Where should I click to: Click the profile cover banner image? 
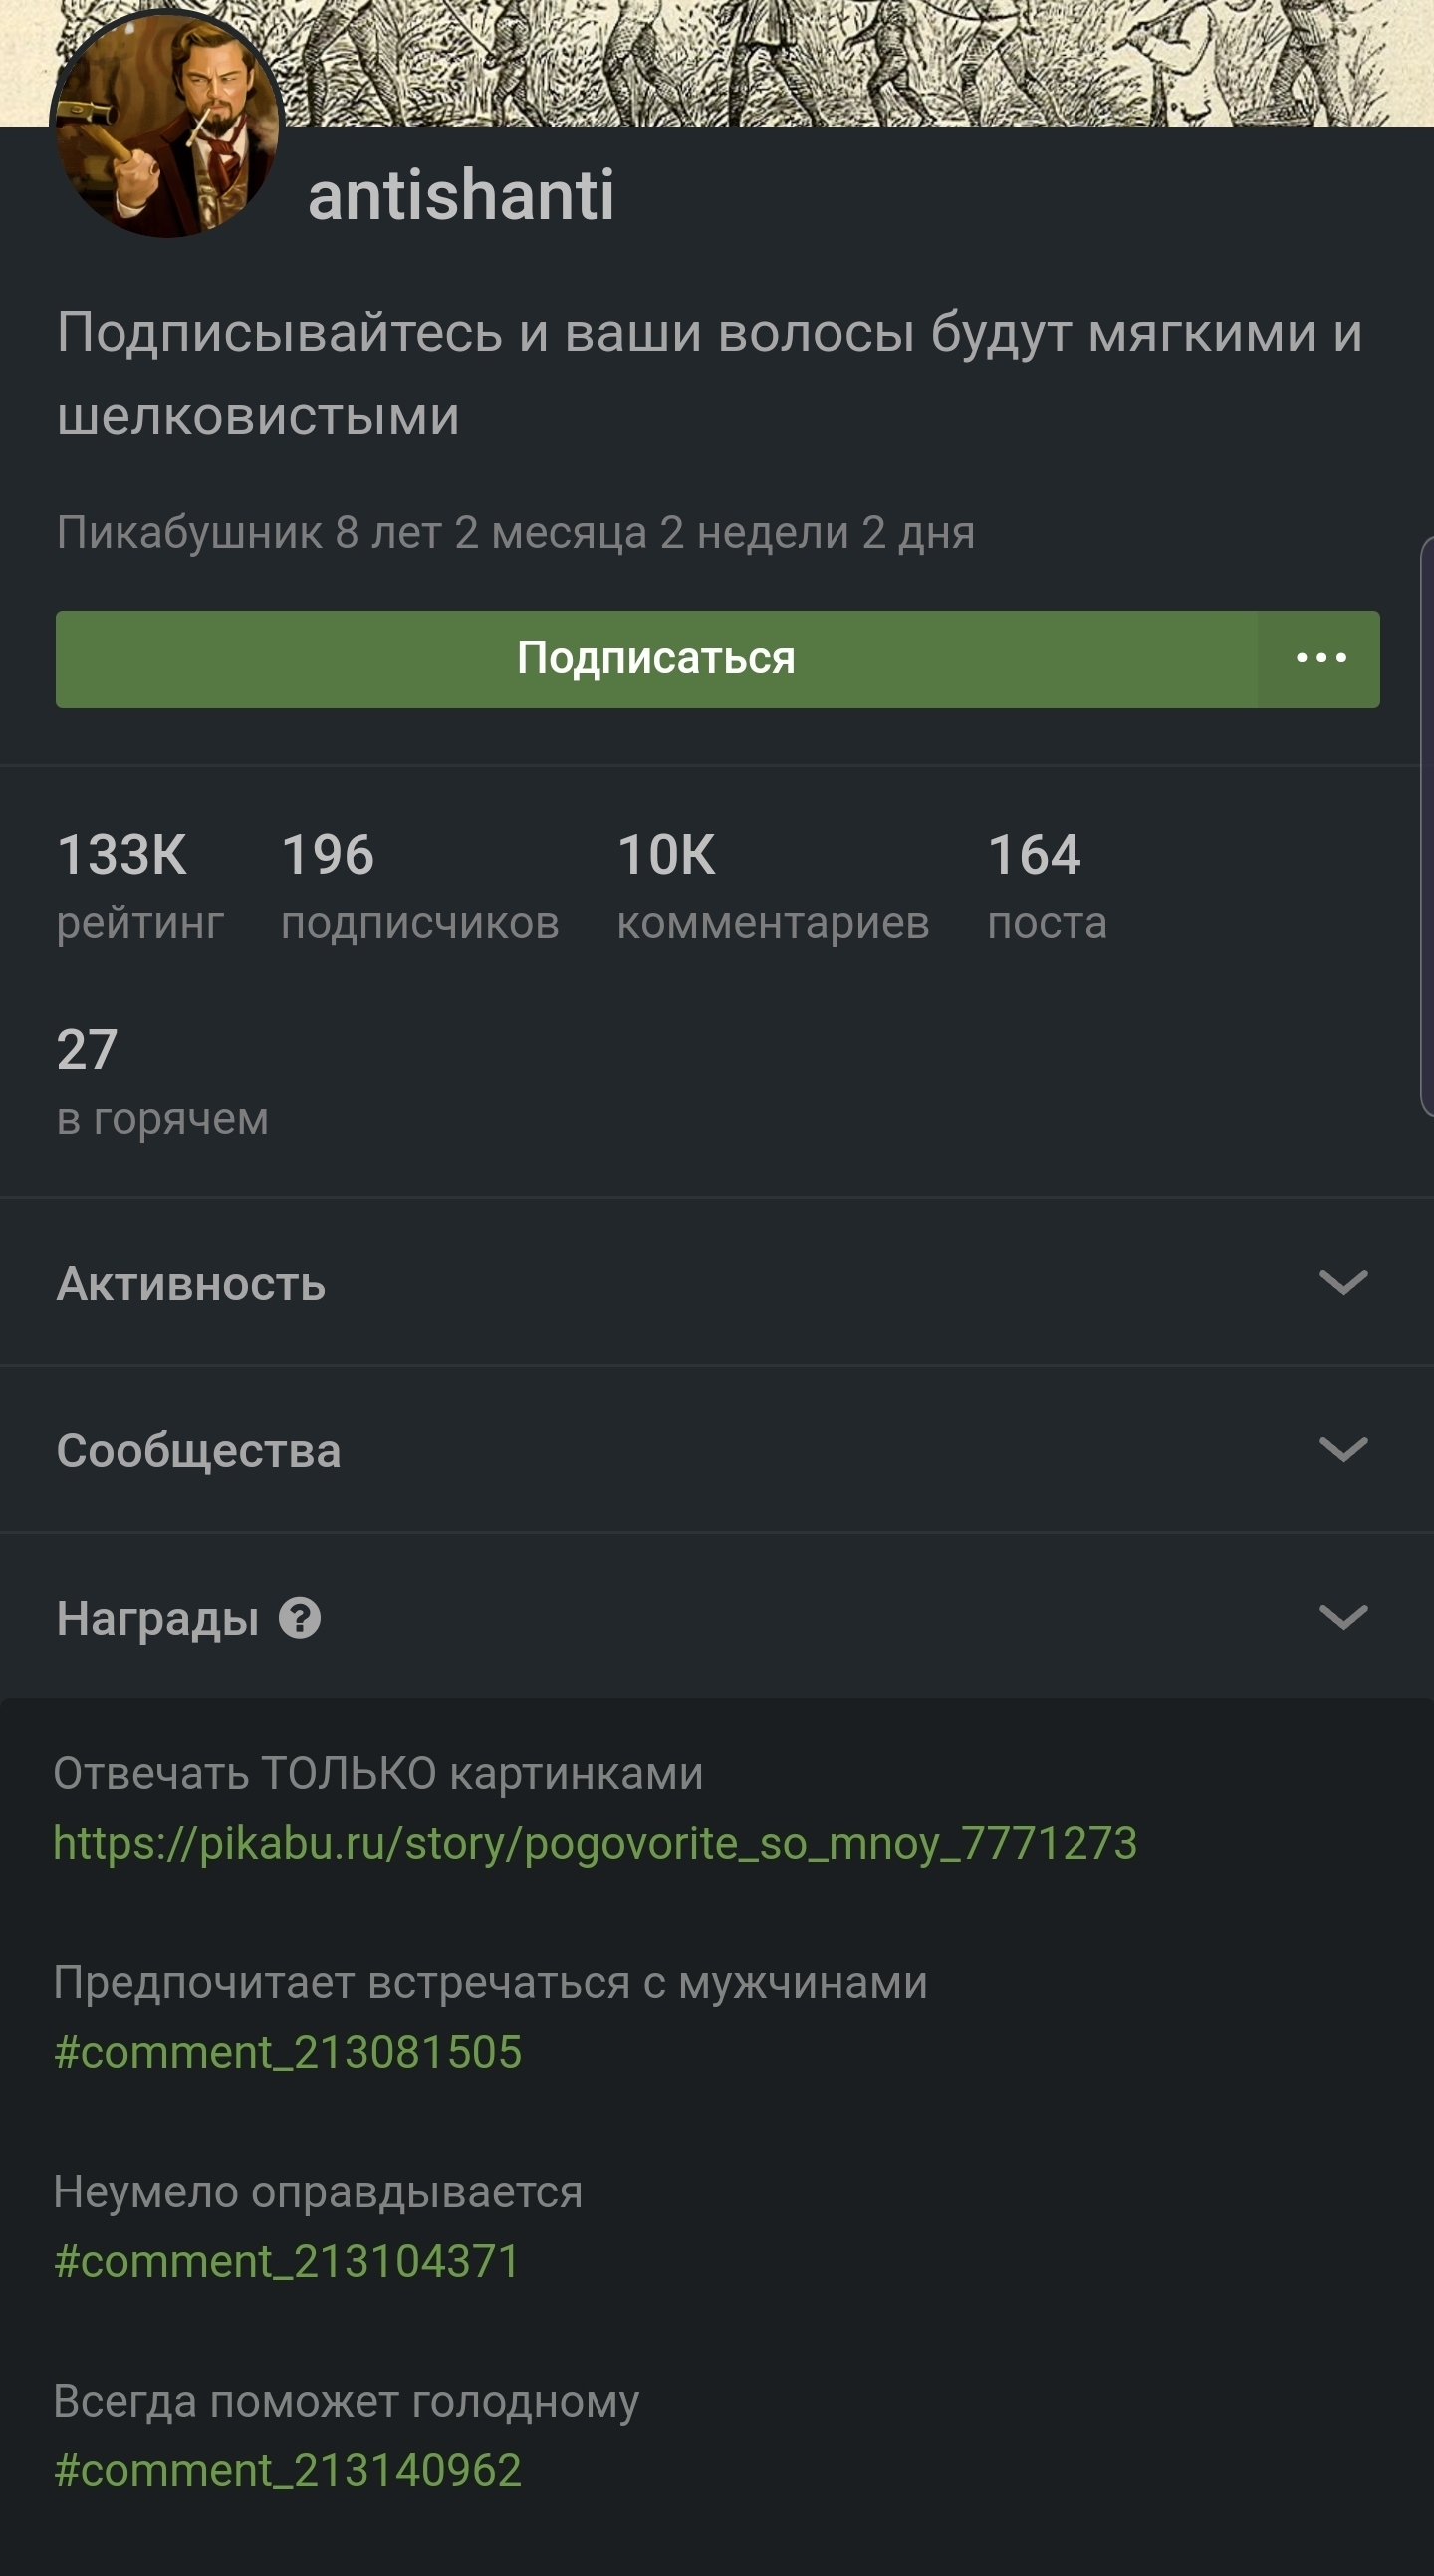(x=850, y=60)
